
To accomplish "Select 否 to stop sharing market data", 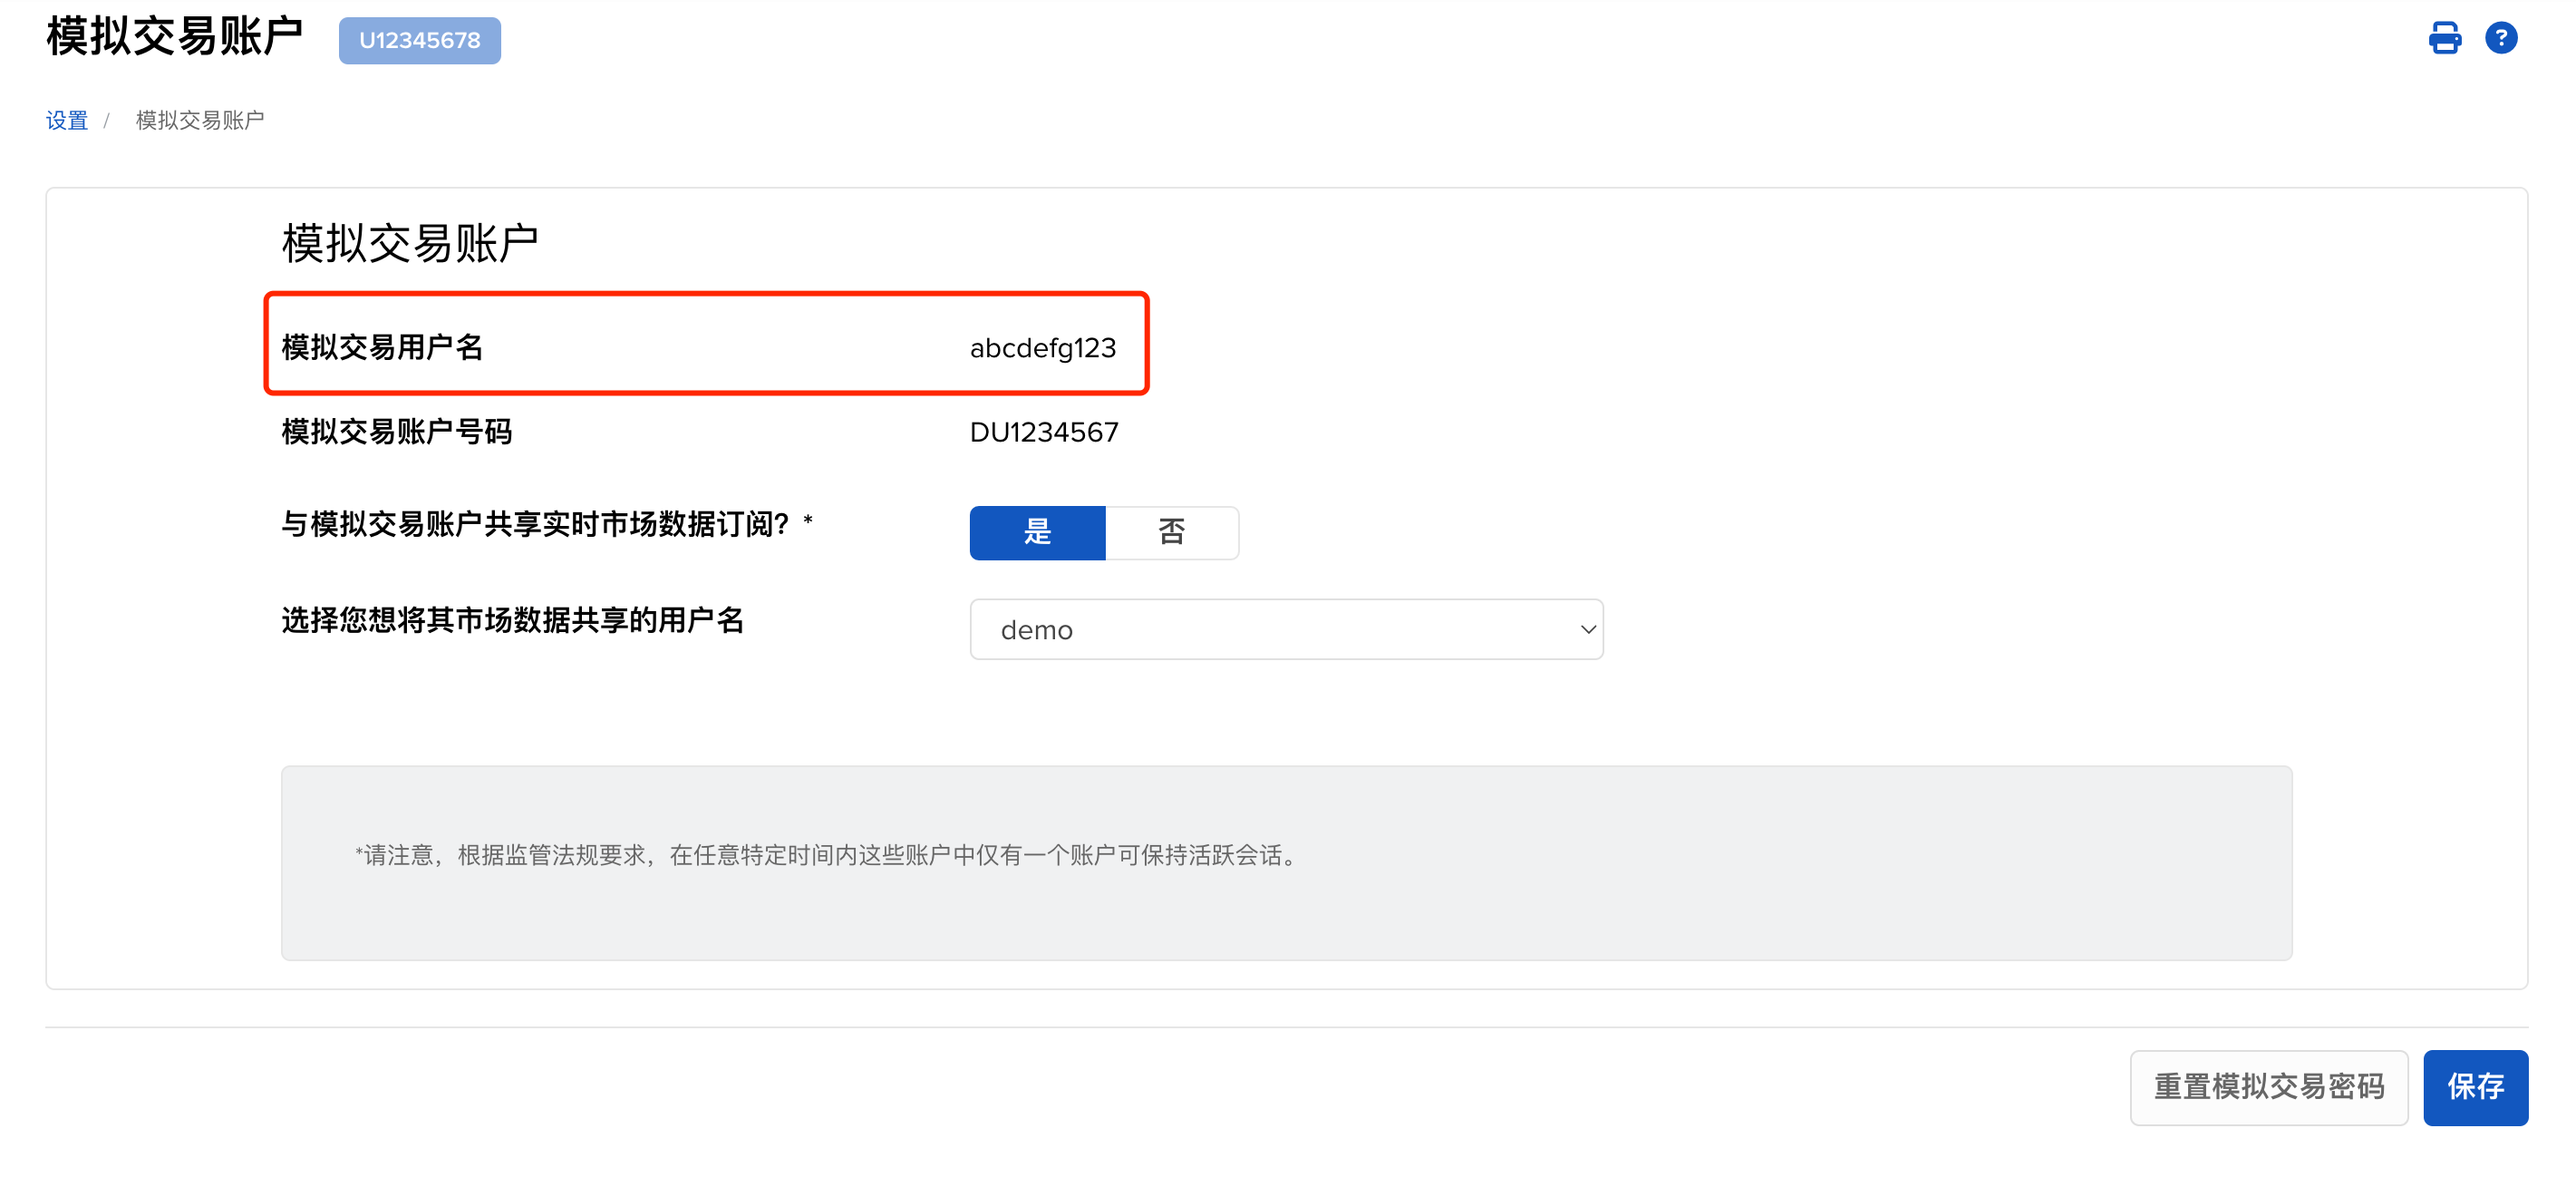I will coord(1172,532).
